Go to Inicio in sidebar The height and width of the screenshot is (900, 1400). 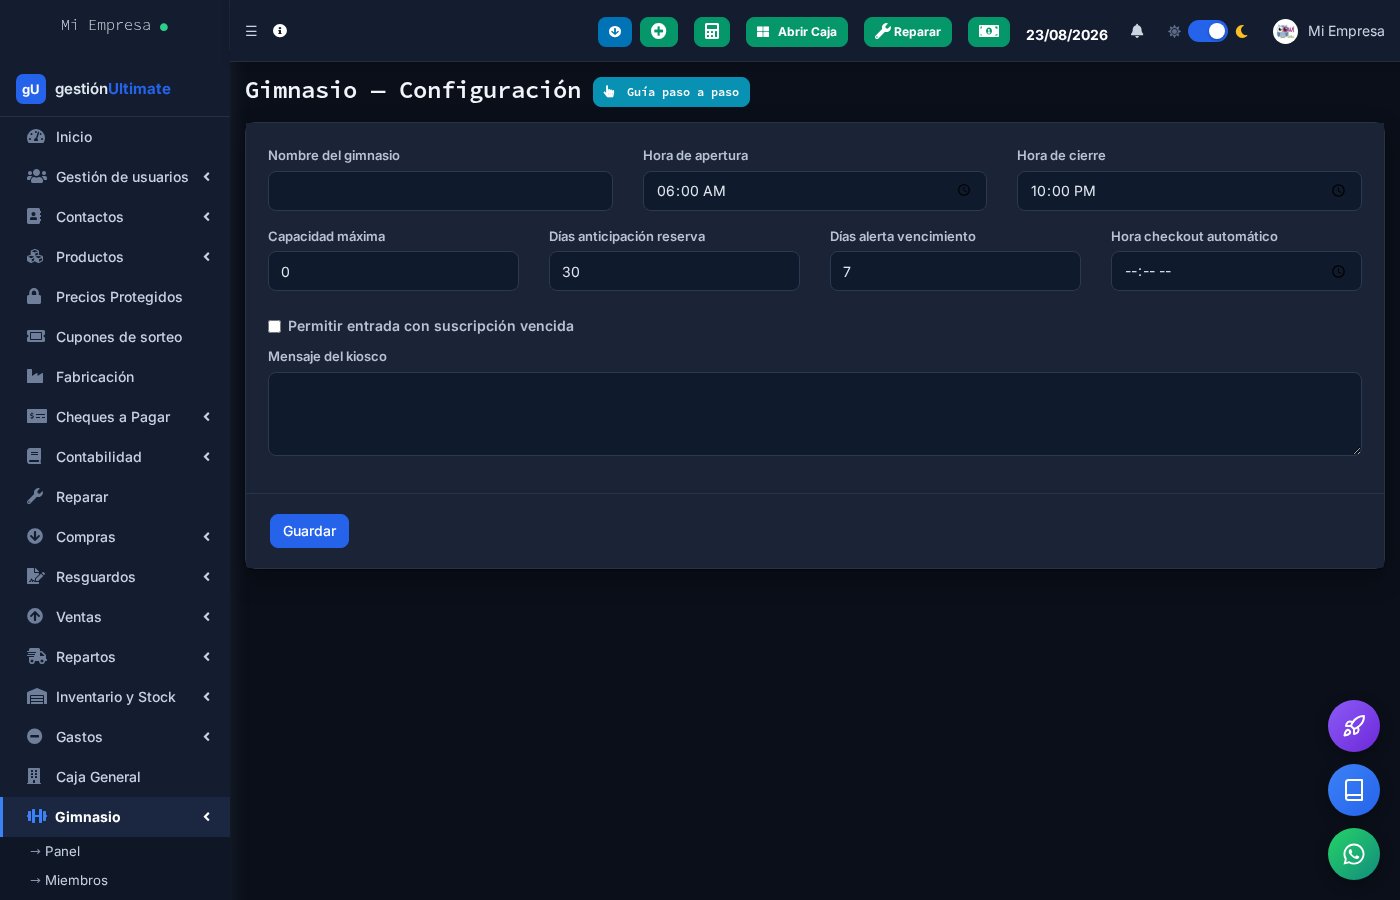click(115, 137)
